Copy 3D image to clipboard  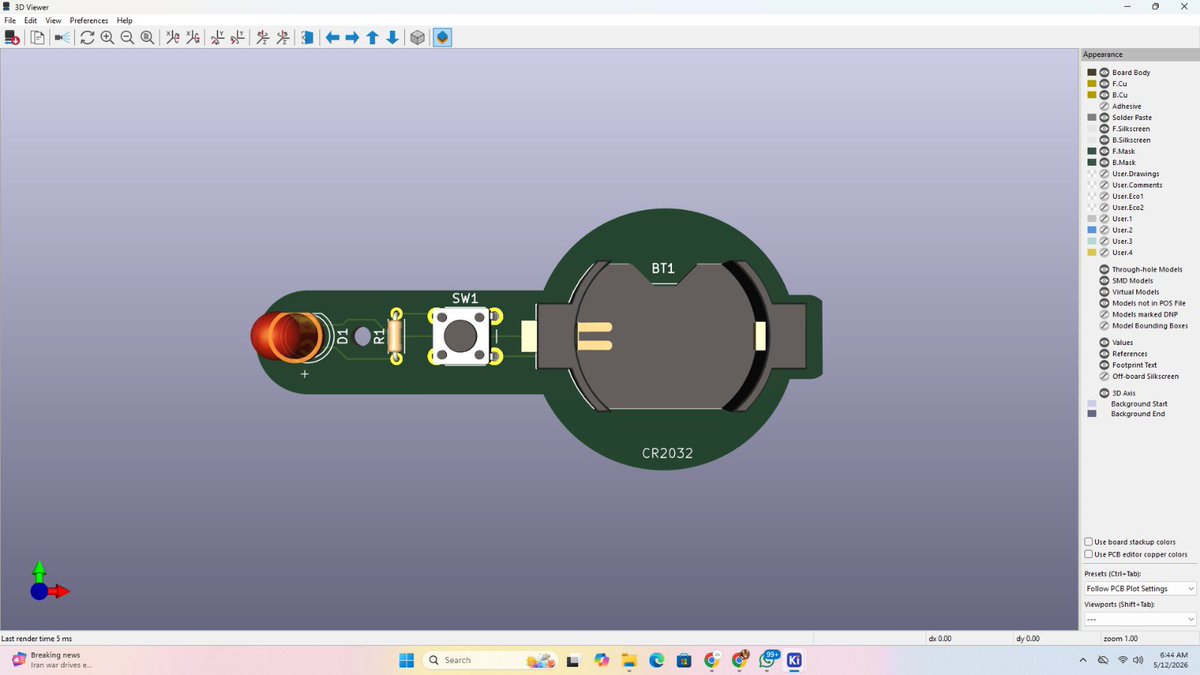click(37, 37)
